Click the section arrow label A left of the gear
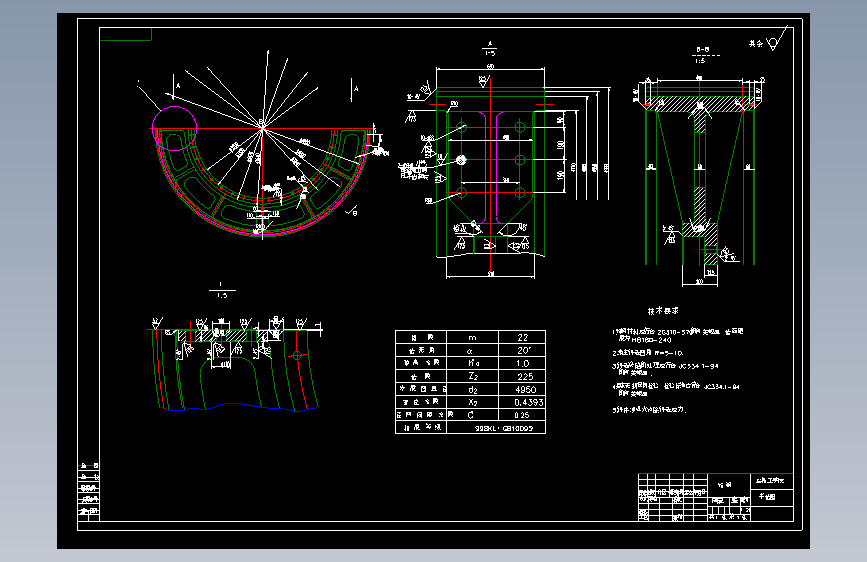 pos(178,86)
